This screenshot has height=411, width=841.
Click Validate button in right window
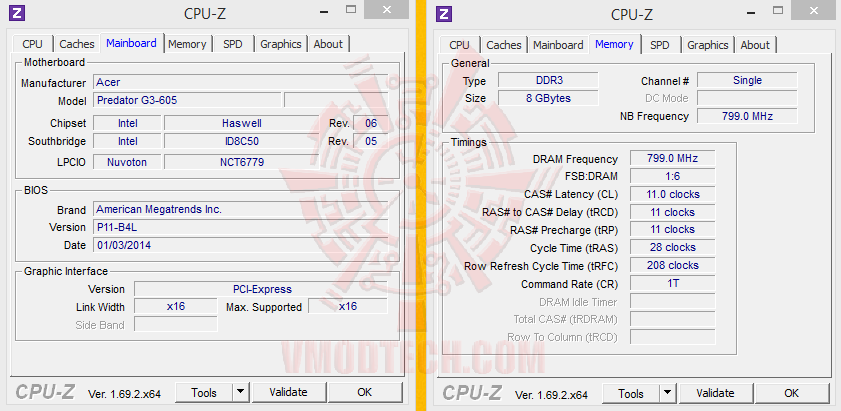pyautogui.click(x=715, y=394)
